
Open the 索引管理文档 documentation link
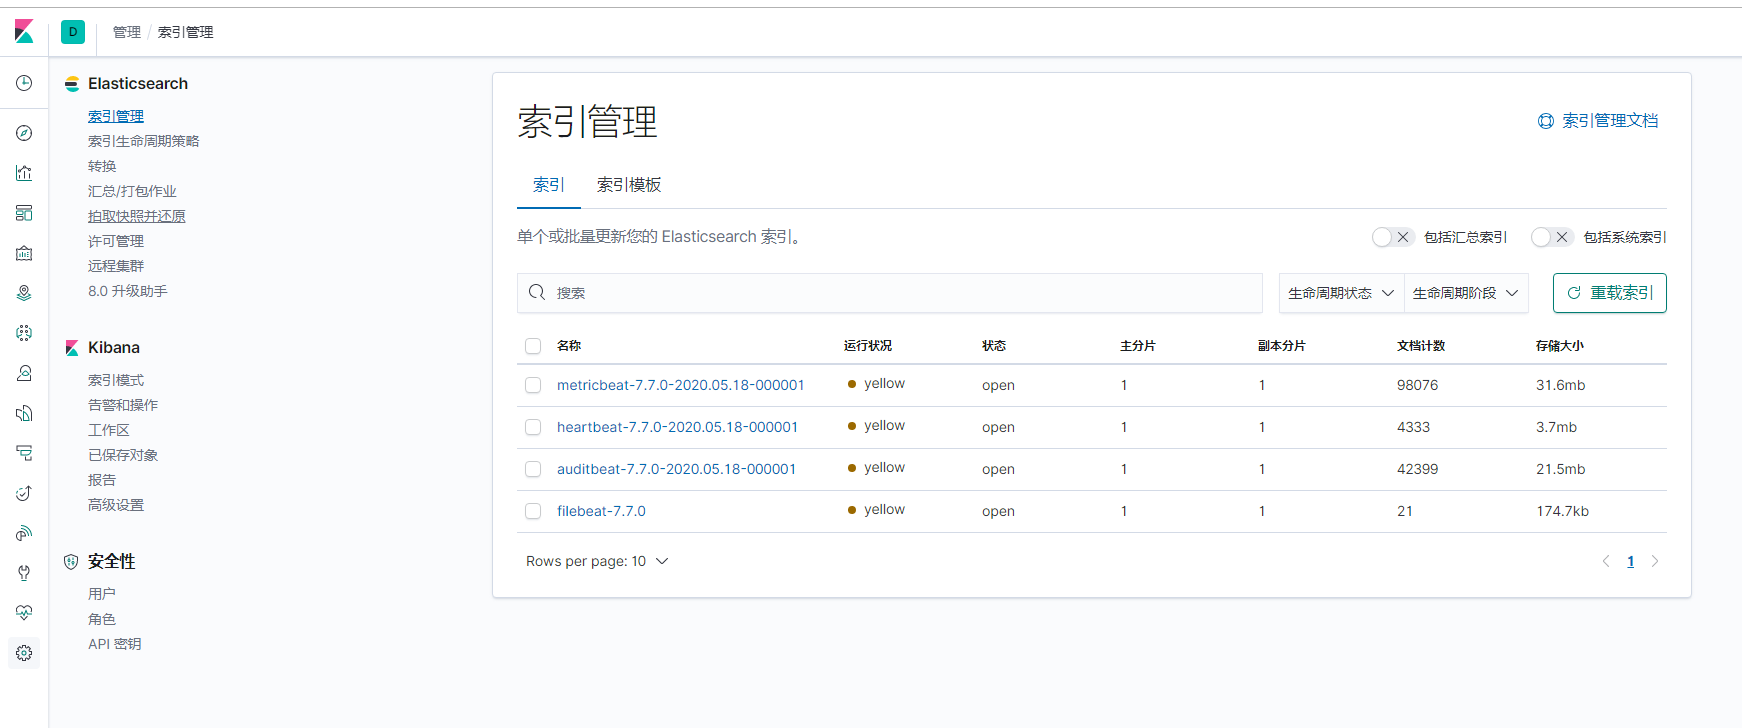click(x=1610, y=121)
